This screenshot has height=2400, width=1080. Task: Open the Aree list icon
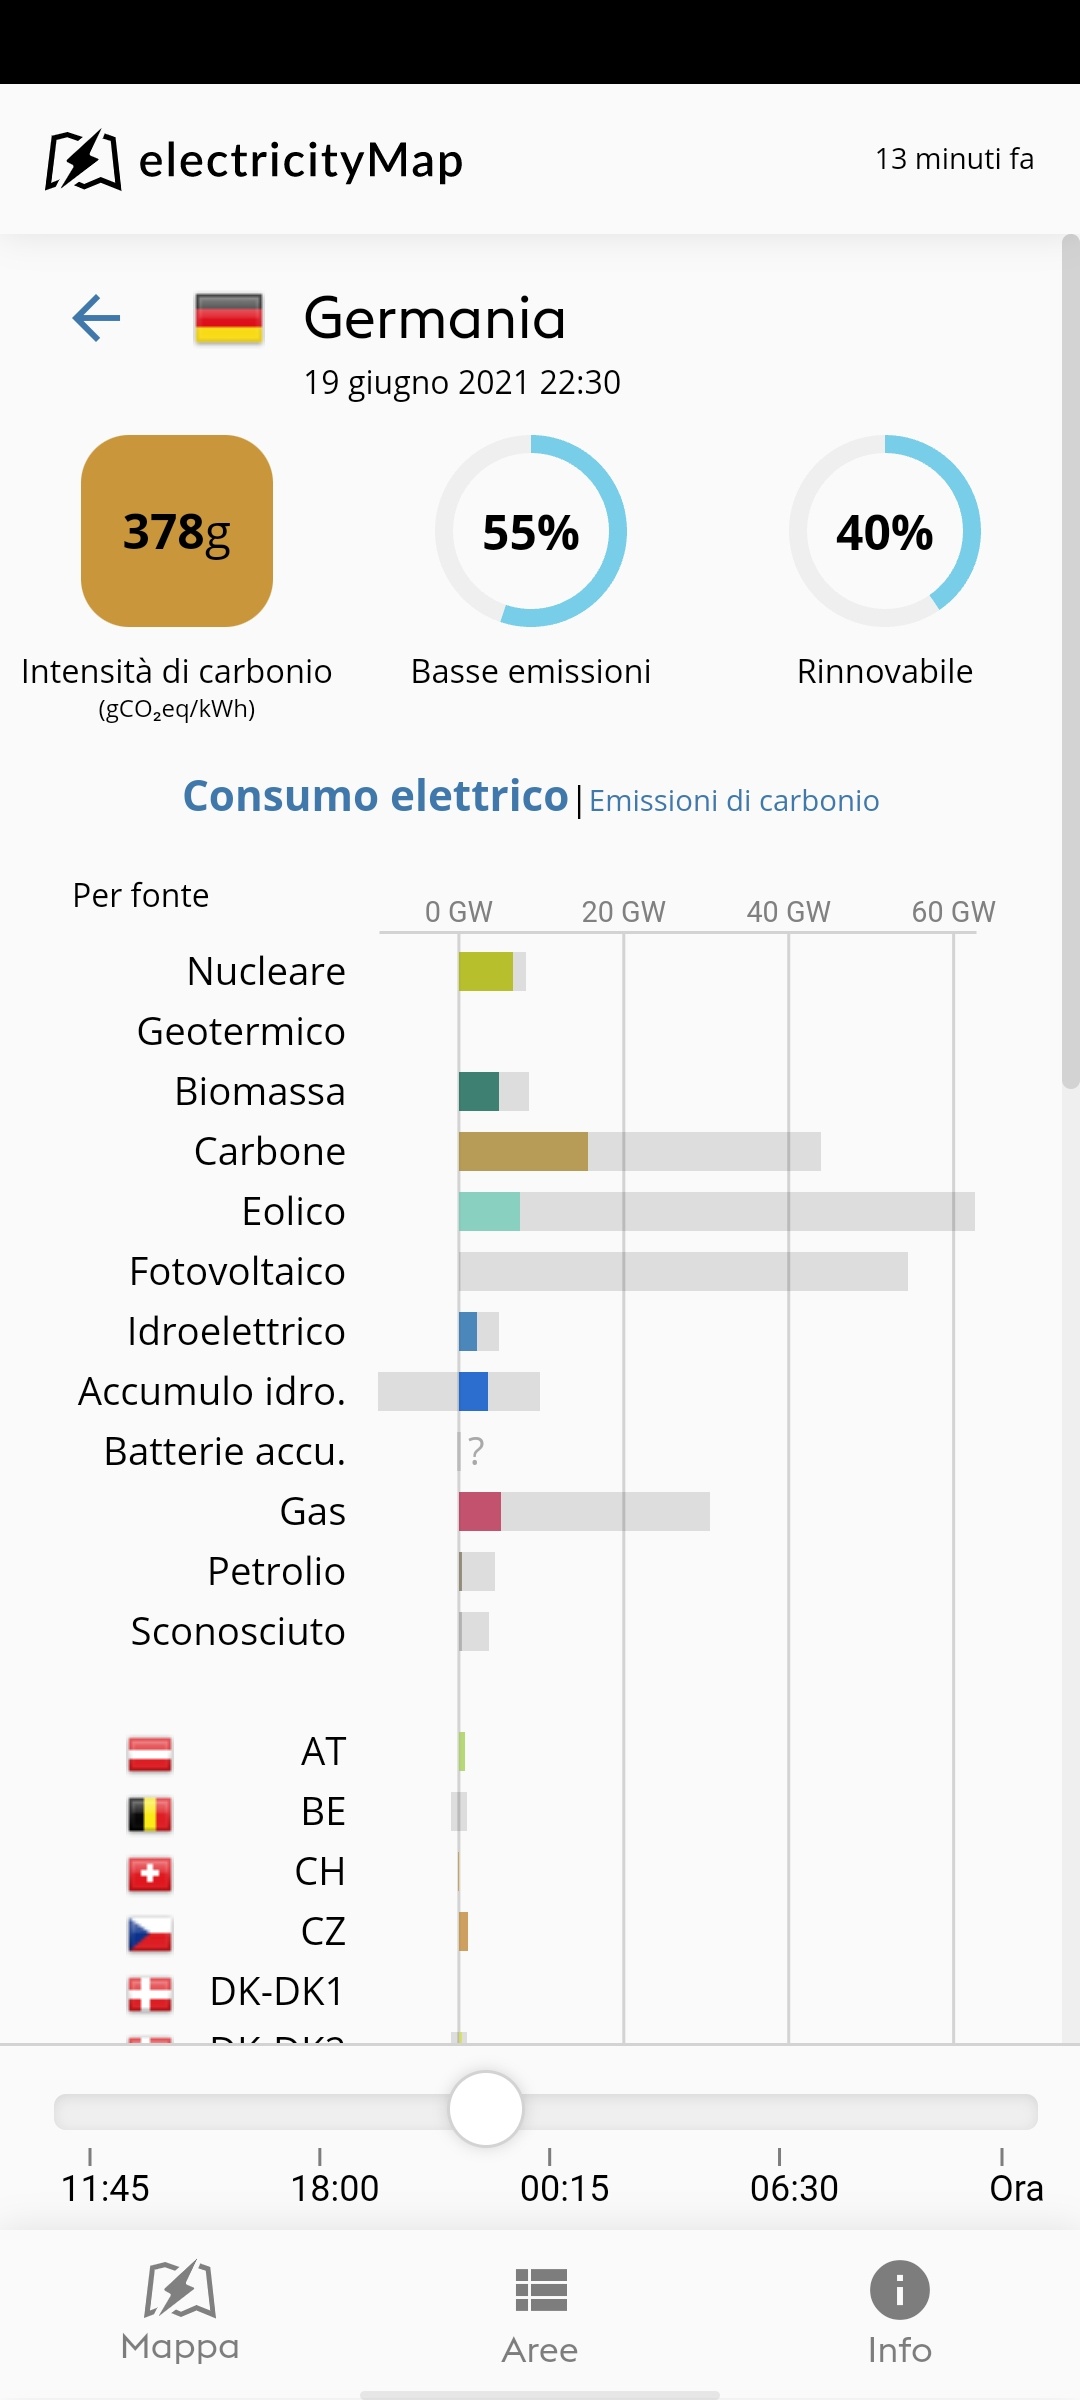[541, 2290]
